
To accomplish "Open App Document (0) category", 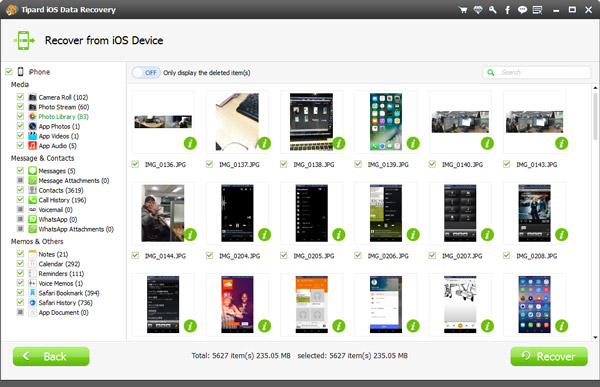I will pos(64,313).
